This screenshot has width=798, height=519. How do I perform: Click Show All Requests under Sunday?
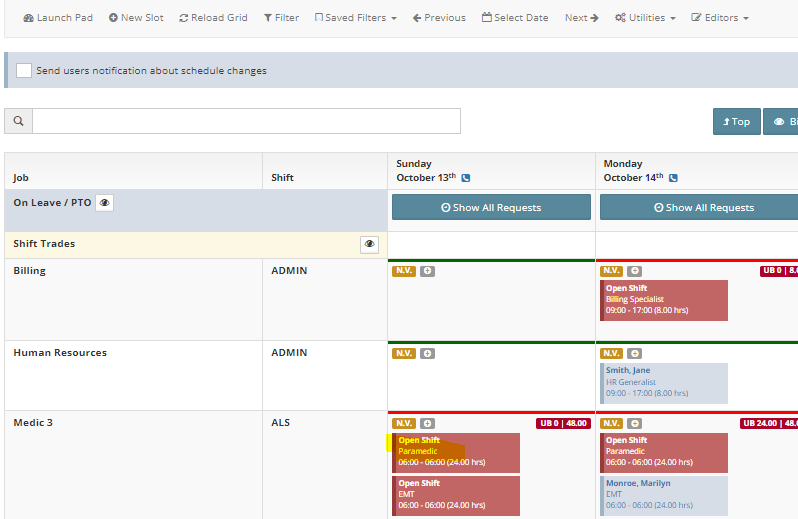click(x=490, y=207)
